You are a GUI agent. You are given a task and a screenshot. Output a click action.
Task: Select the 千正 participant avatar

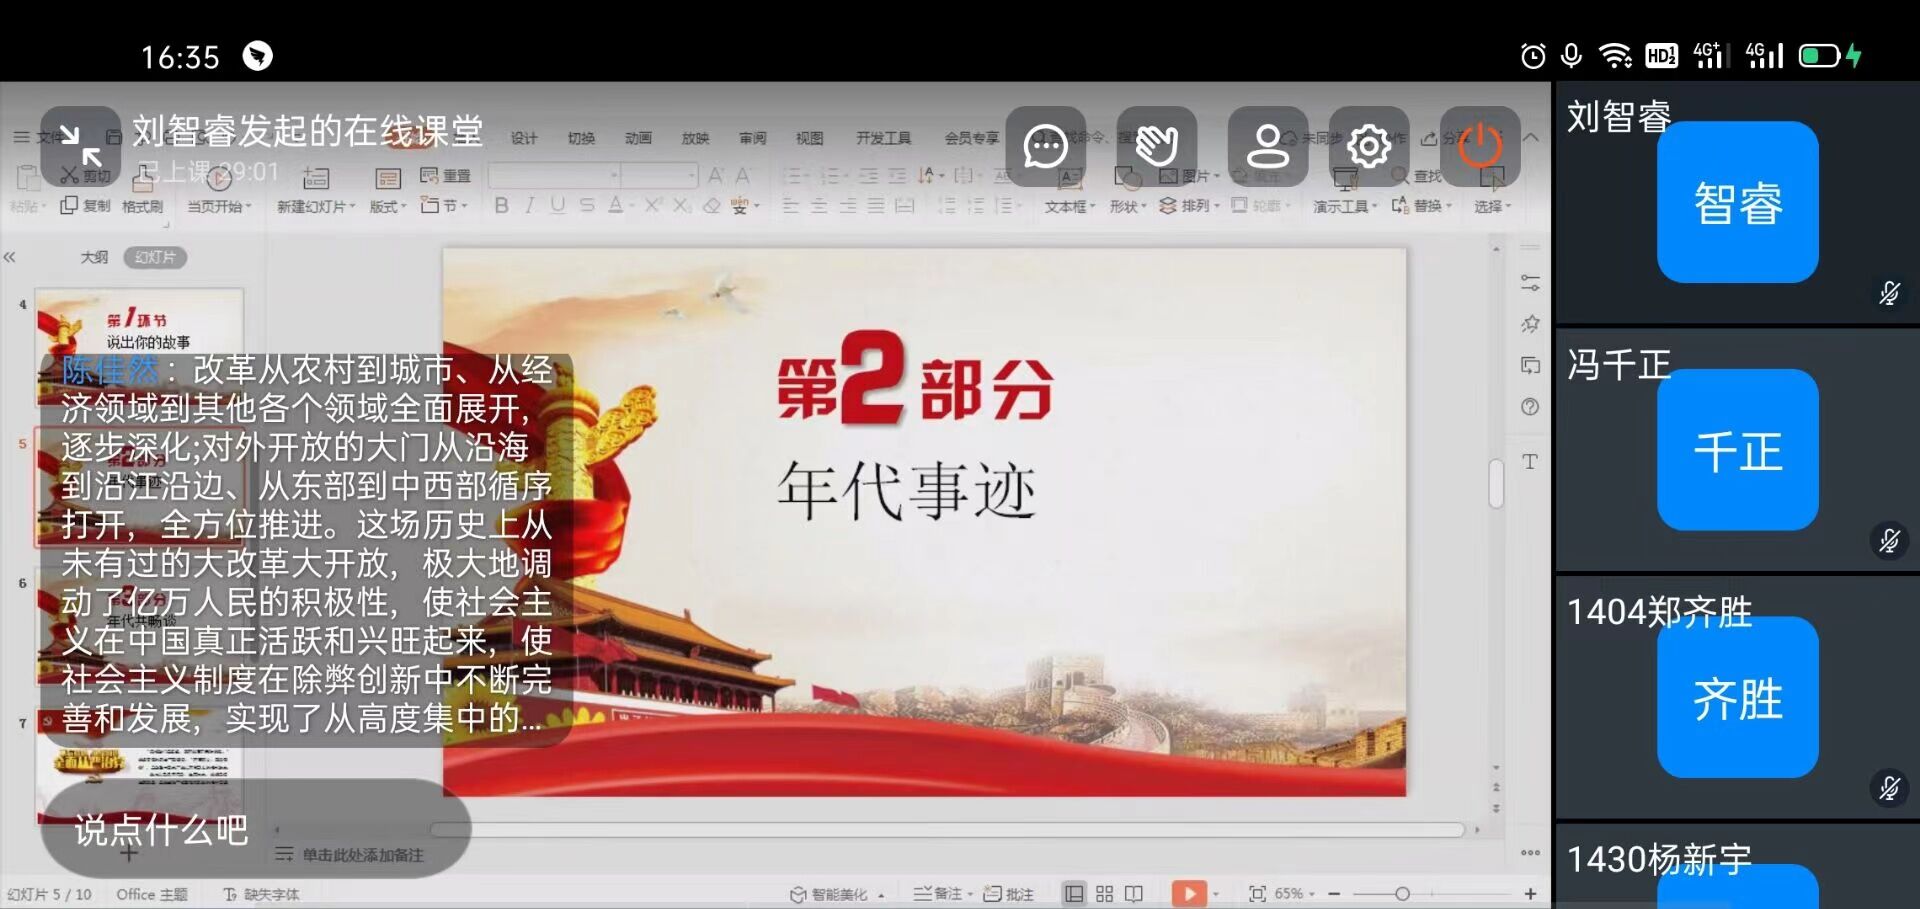(1737, 450)
